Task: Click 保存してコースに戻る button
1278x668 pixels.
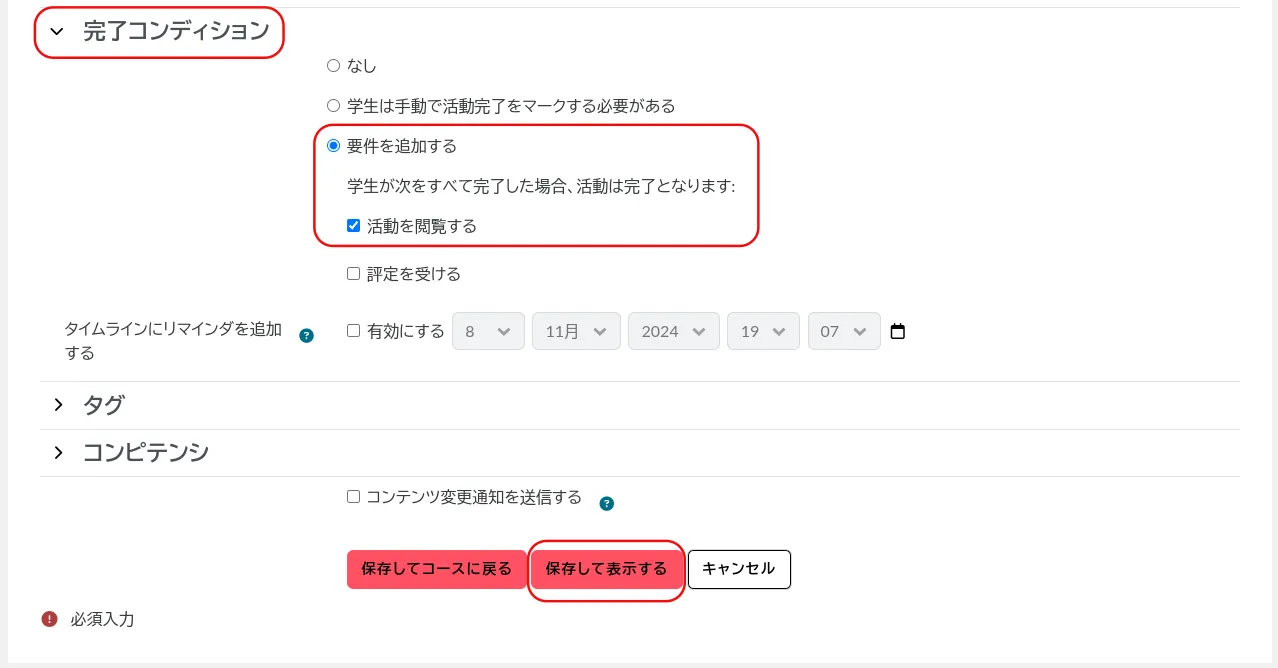Action: pos(436,569)
